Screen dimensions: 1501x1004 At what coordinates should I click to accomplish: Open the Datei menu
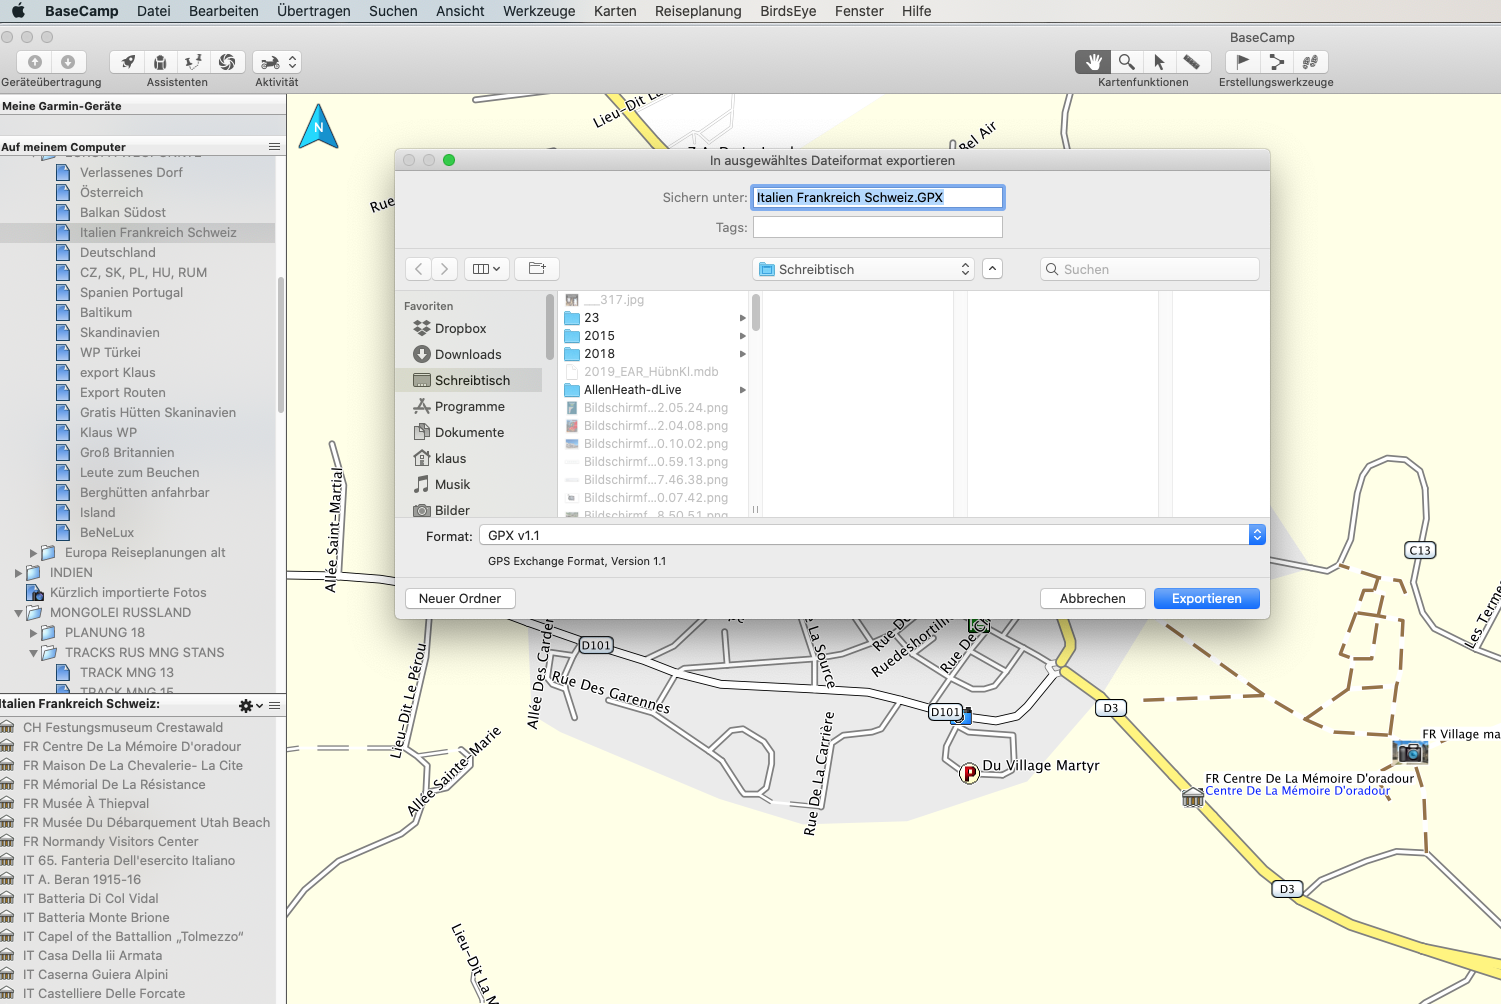[x=153, y=11]
